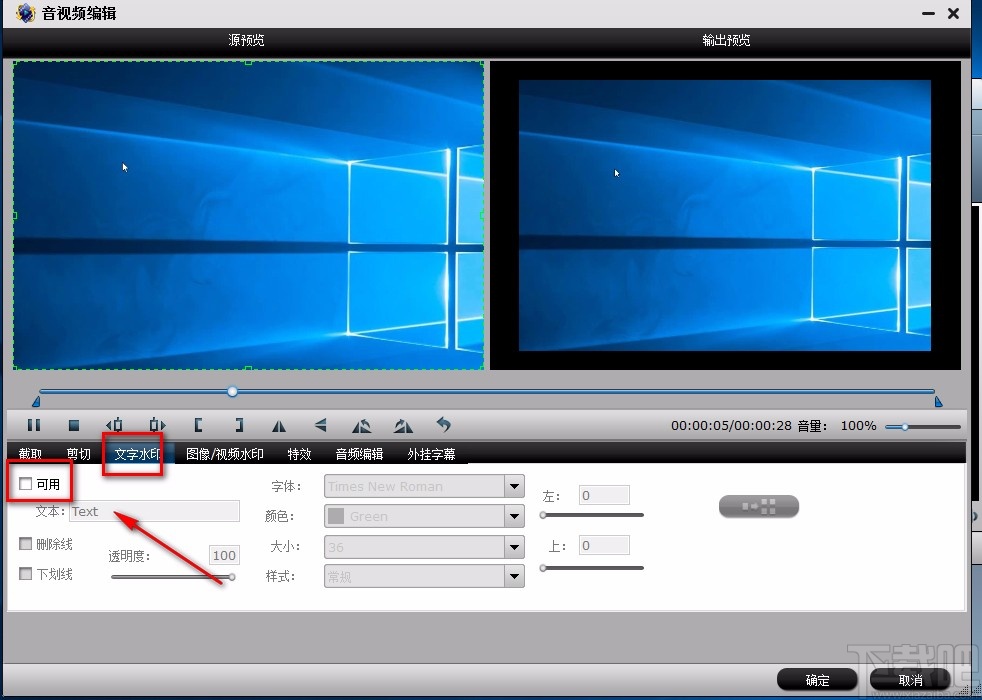
Task: Switch to the 截取 tab
Action: pyautogui.click(x=31, y=454)
